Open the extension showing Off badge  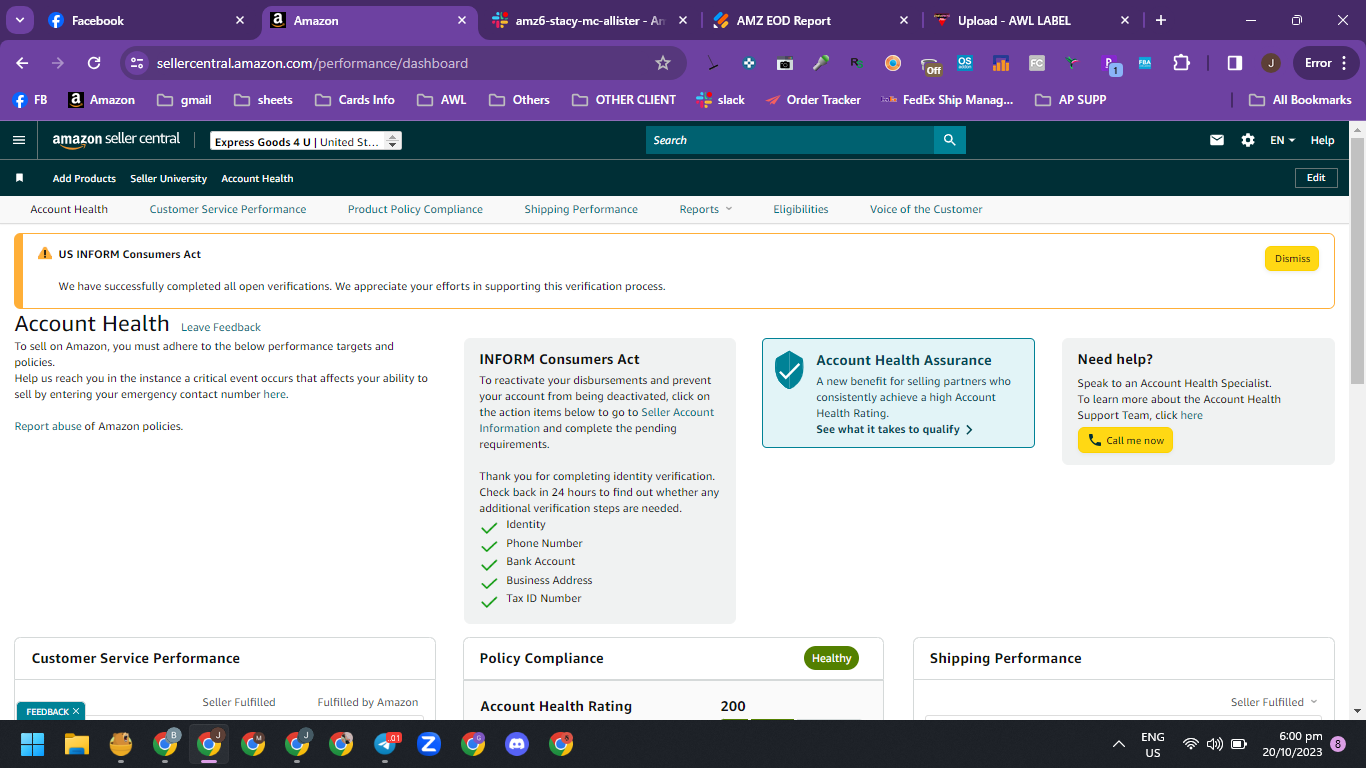(x=930, y=65)
